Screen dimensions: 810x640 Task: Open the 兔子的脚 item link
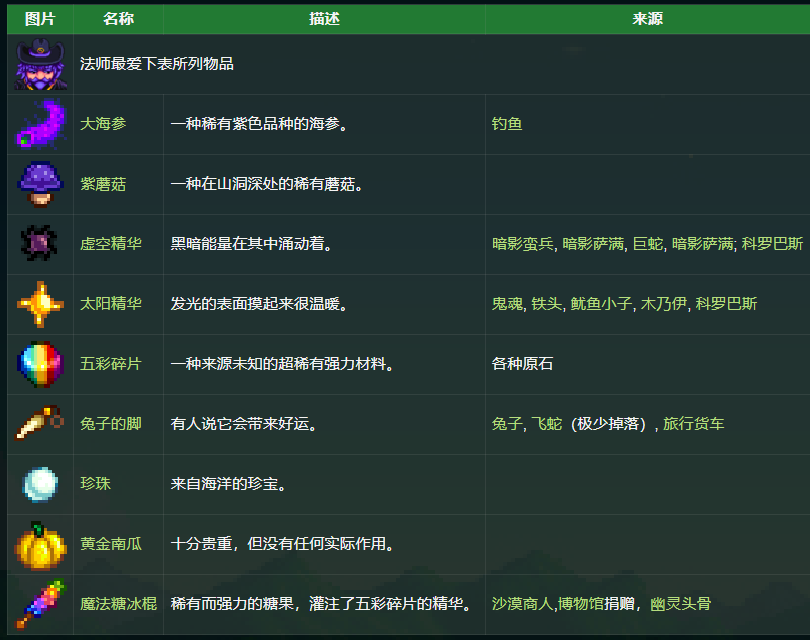(111, 424)
